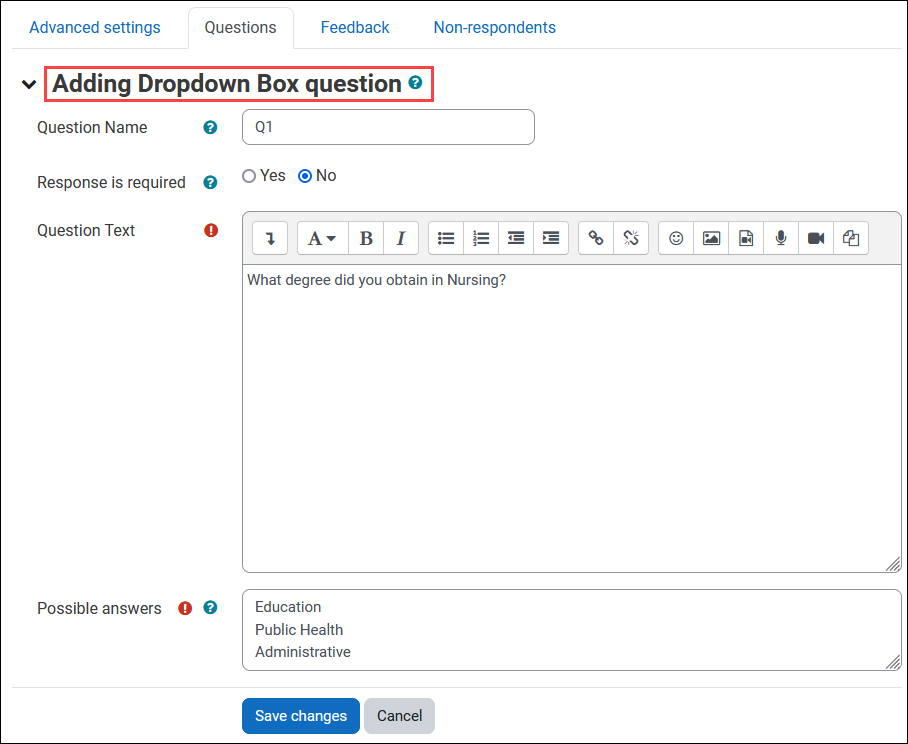Viewport: 908px width, 744px height.
Task: Record video using the camera icon
Action: [815, 237]
